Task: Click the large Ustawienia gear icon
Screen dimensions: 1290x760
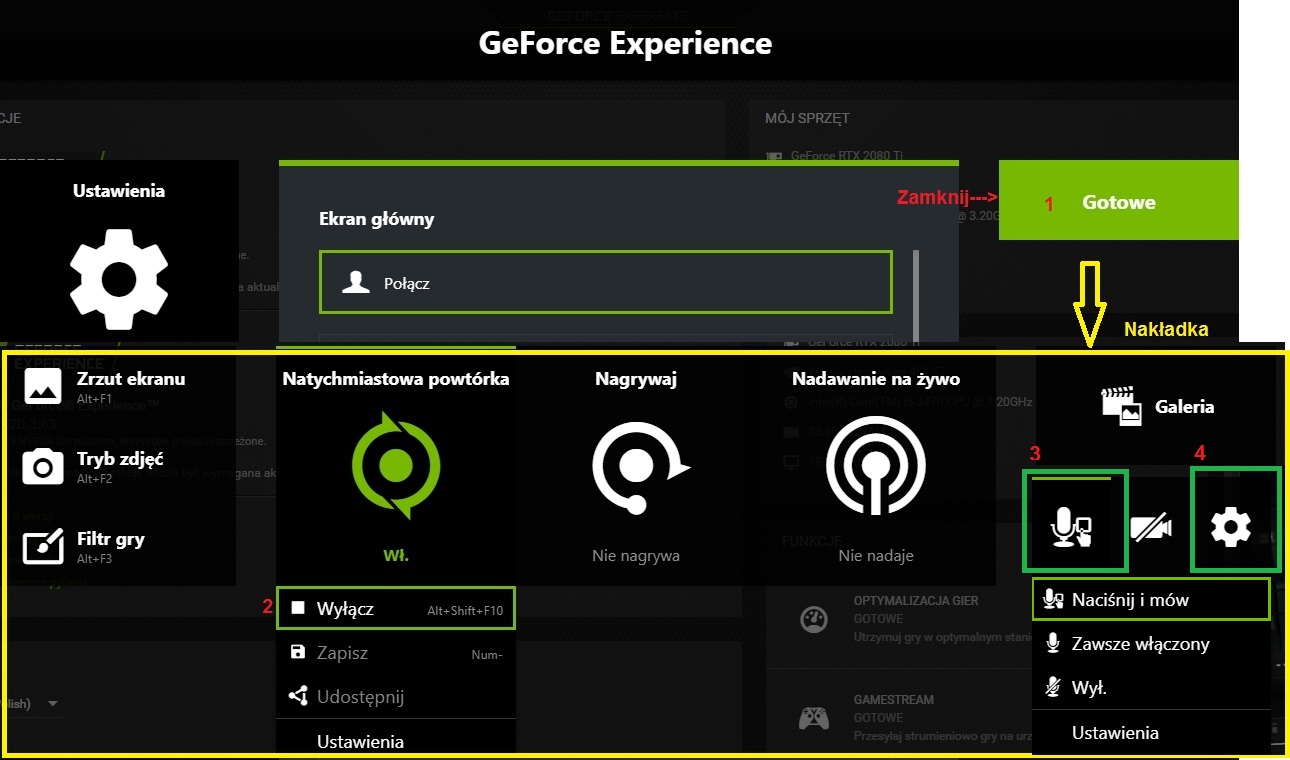Action: coord(118,279)
